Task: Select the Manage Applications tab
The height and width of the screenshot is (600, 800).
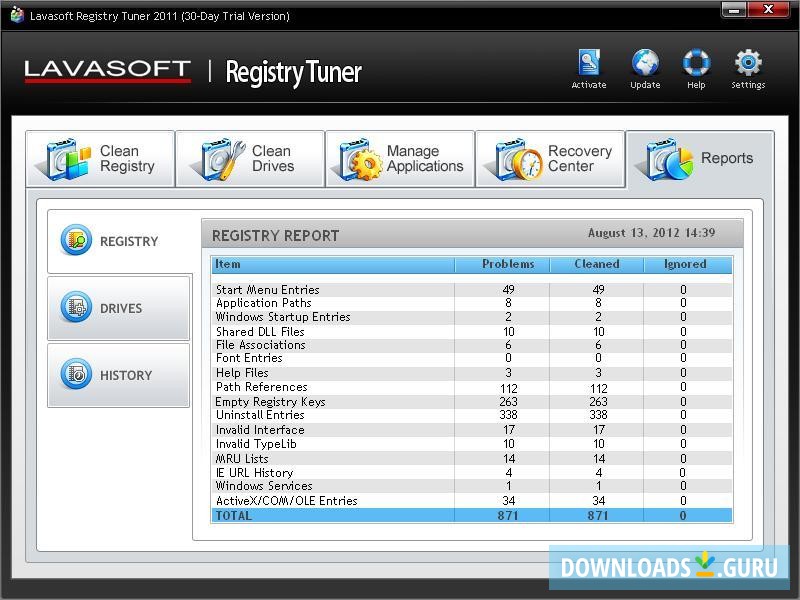Action: 400,157
